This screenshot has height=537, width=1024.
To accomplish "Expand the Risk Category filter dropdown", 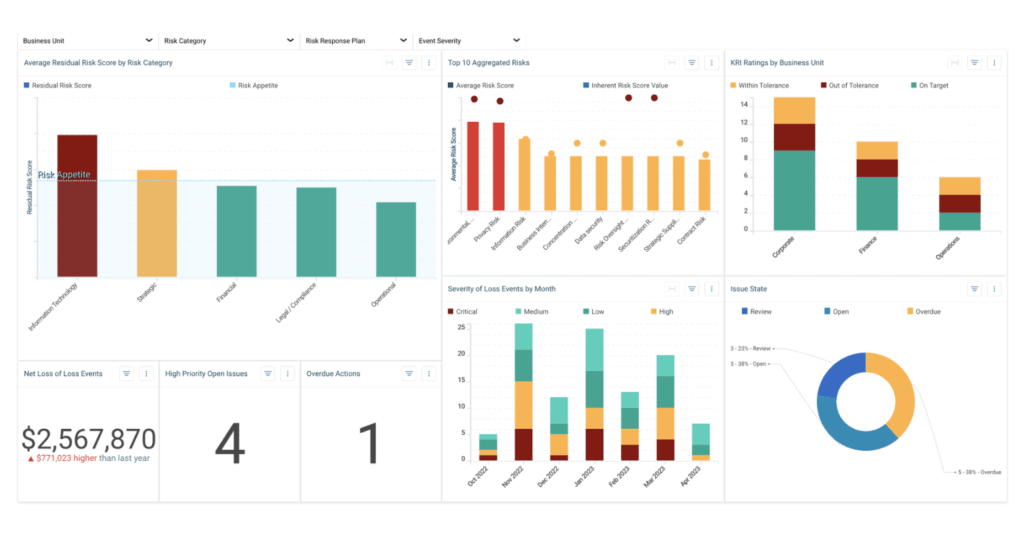I will 229,41.
